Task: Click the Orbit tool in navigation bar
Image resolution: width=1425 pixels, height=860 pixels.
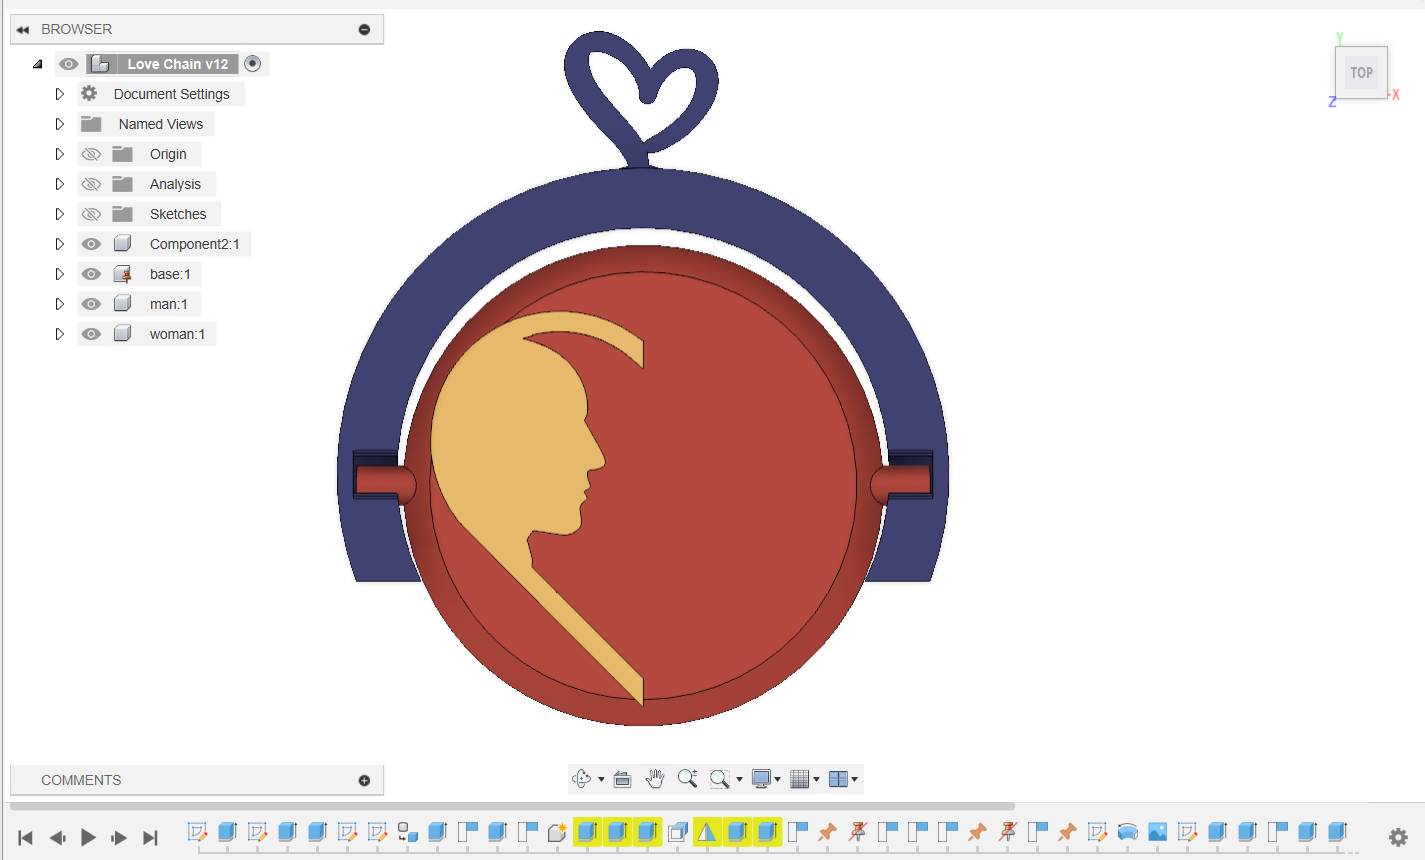Action: tap(581, 779)
